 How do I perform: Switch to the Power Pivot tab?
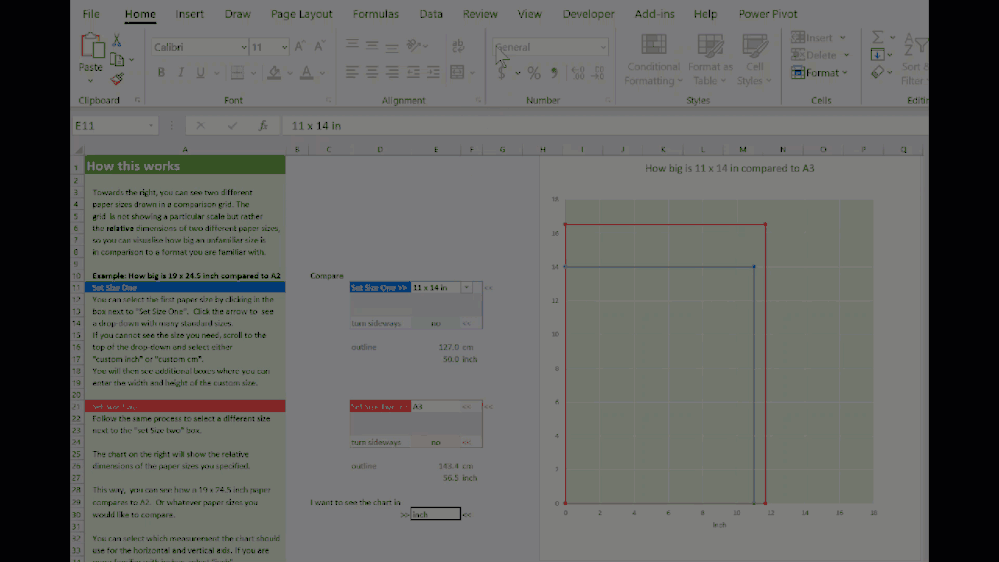(768, 14)
